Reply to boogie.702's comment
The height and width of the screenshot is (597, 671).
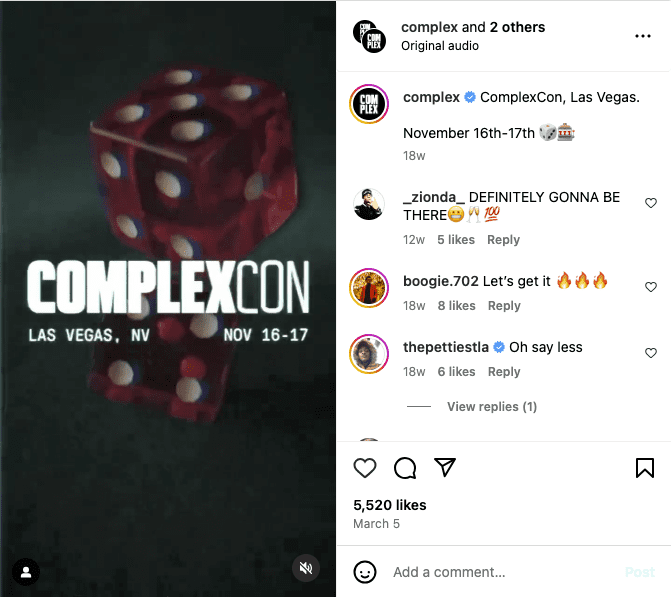tap(504, 306)
